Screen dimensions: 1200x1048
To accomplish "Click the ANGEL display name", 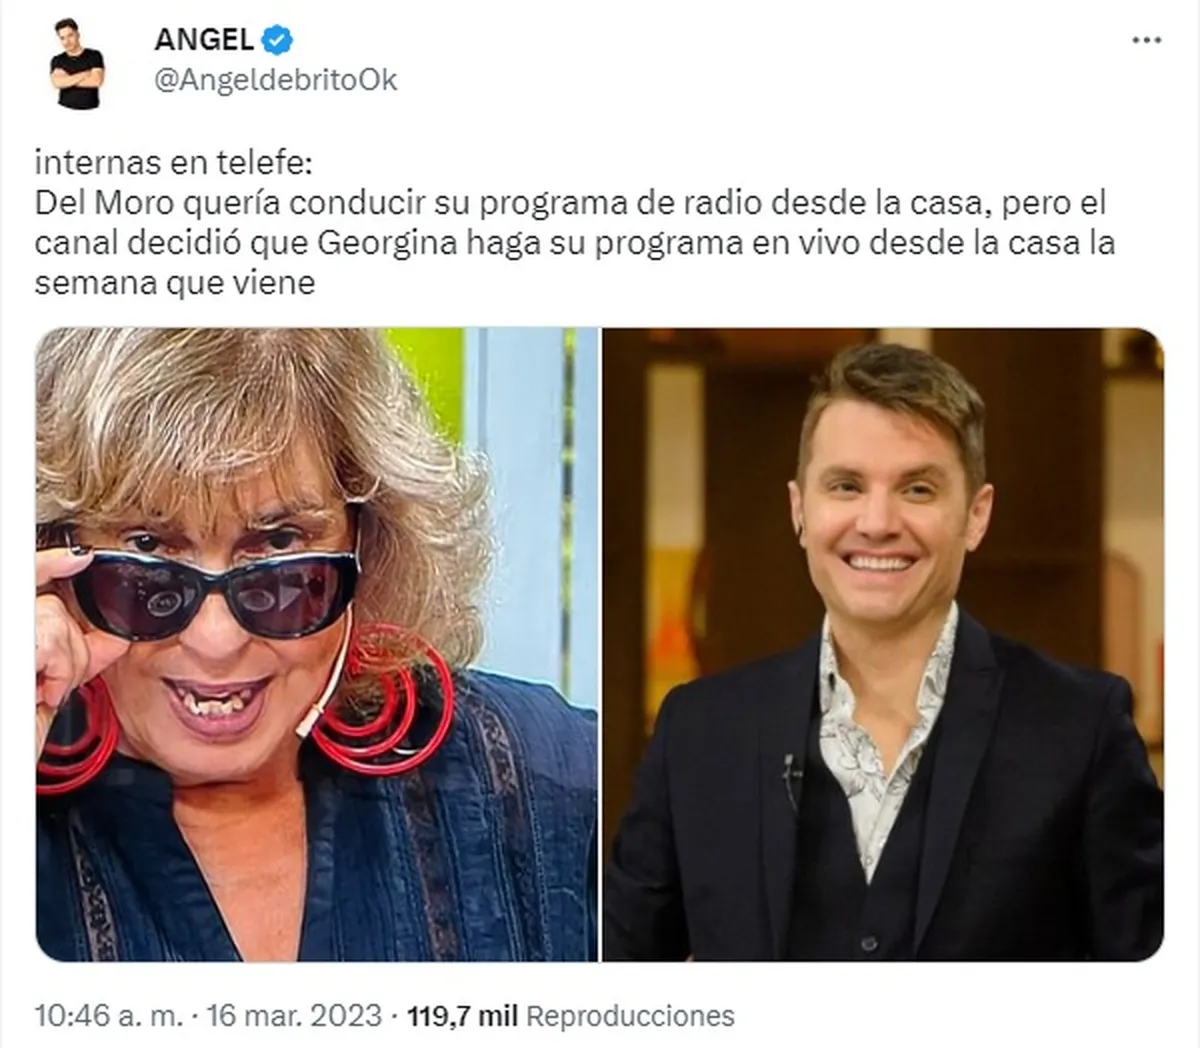I will (x=204, y=39).
